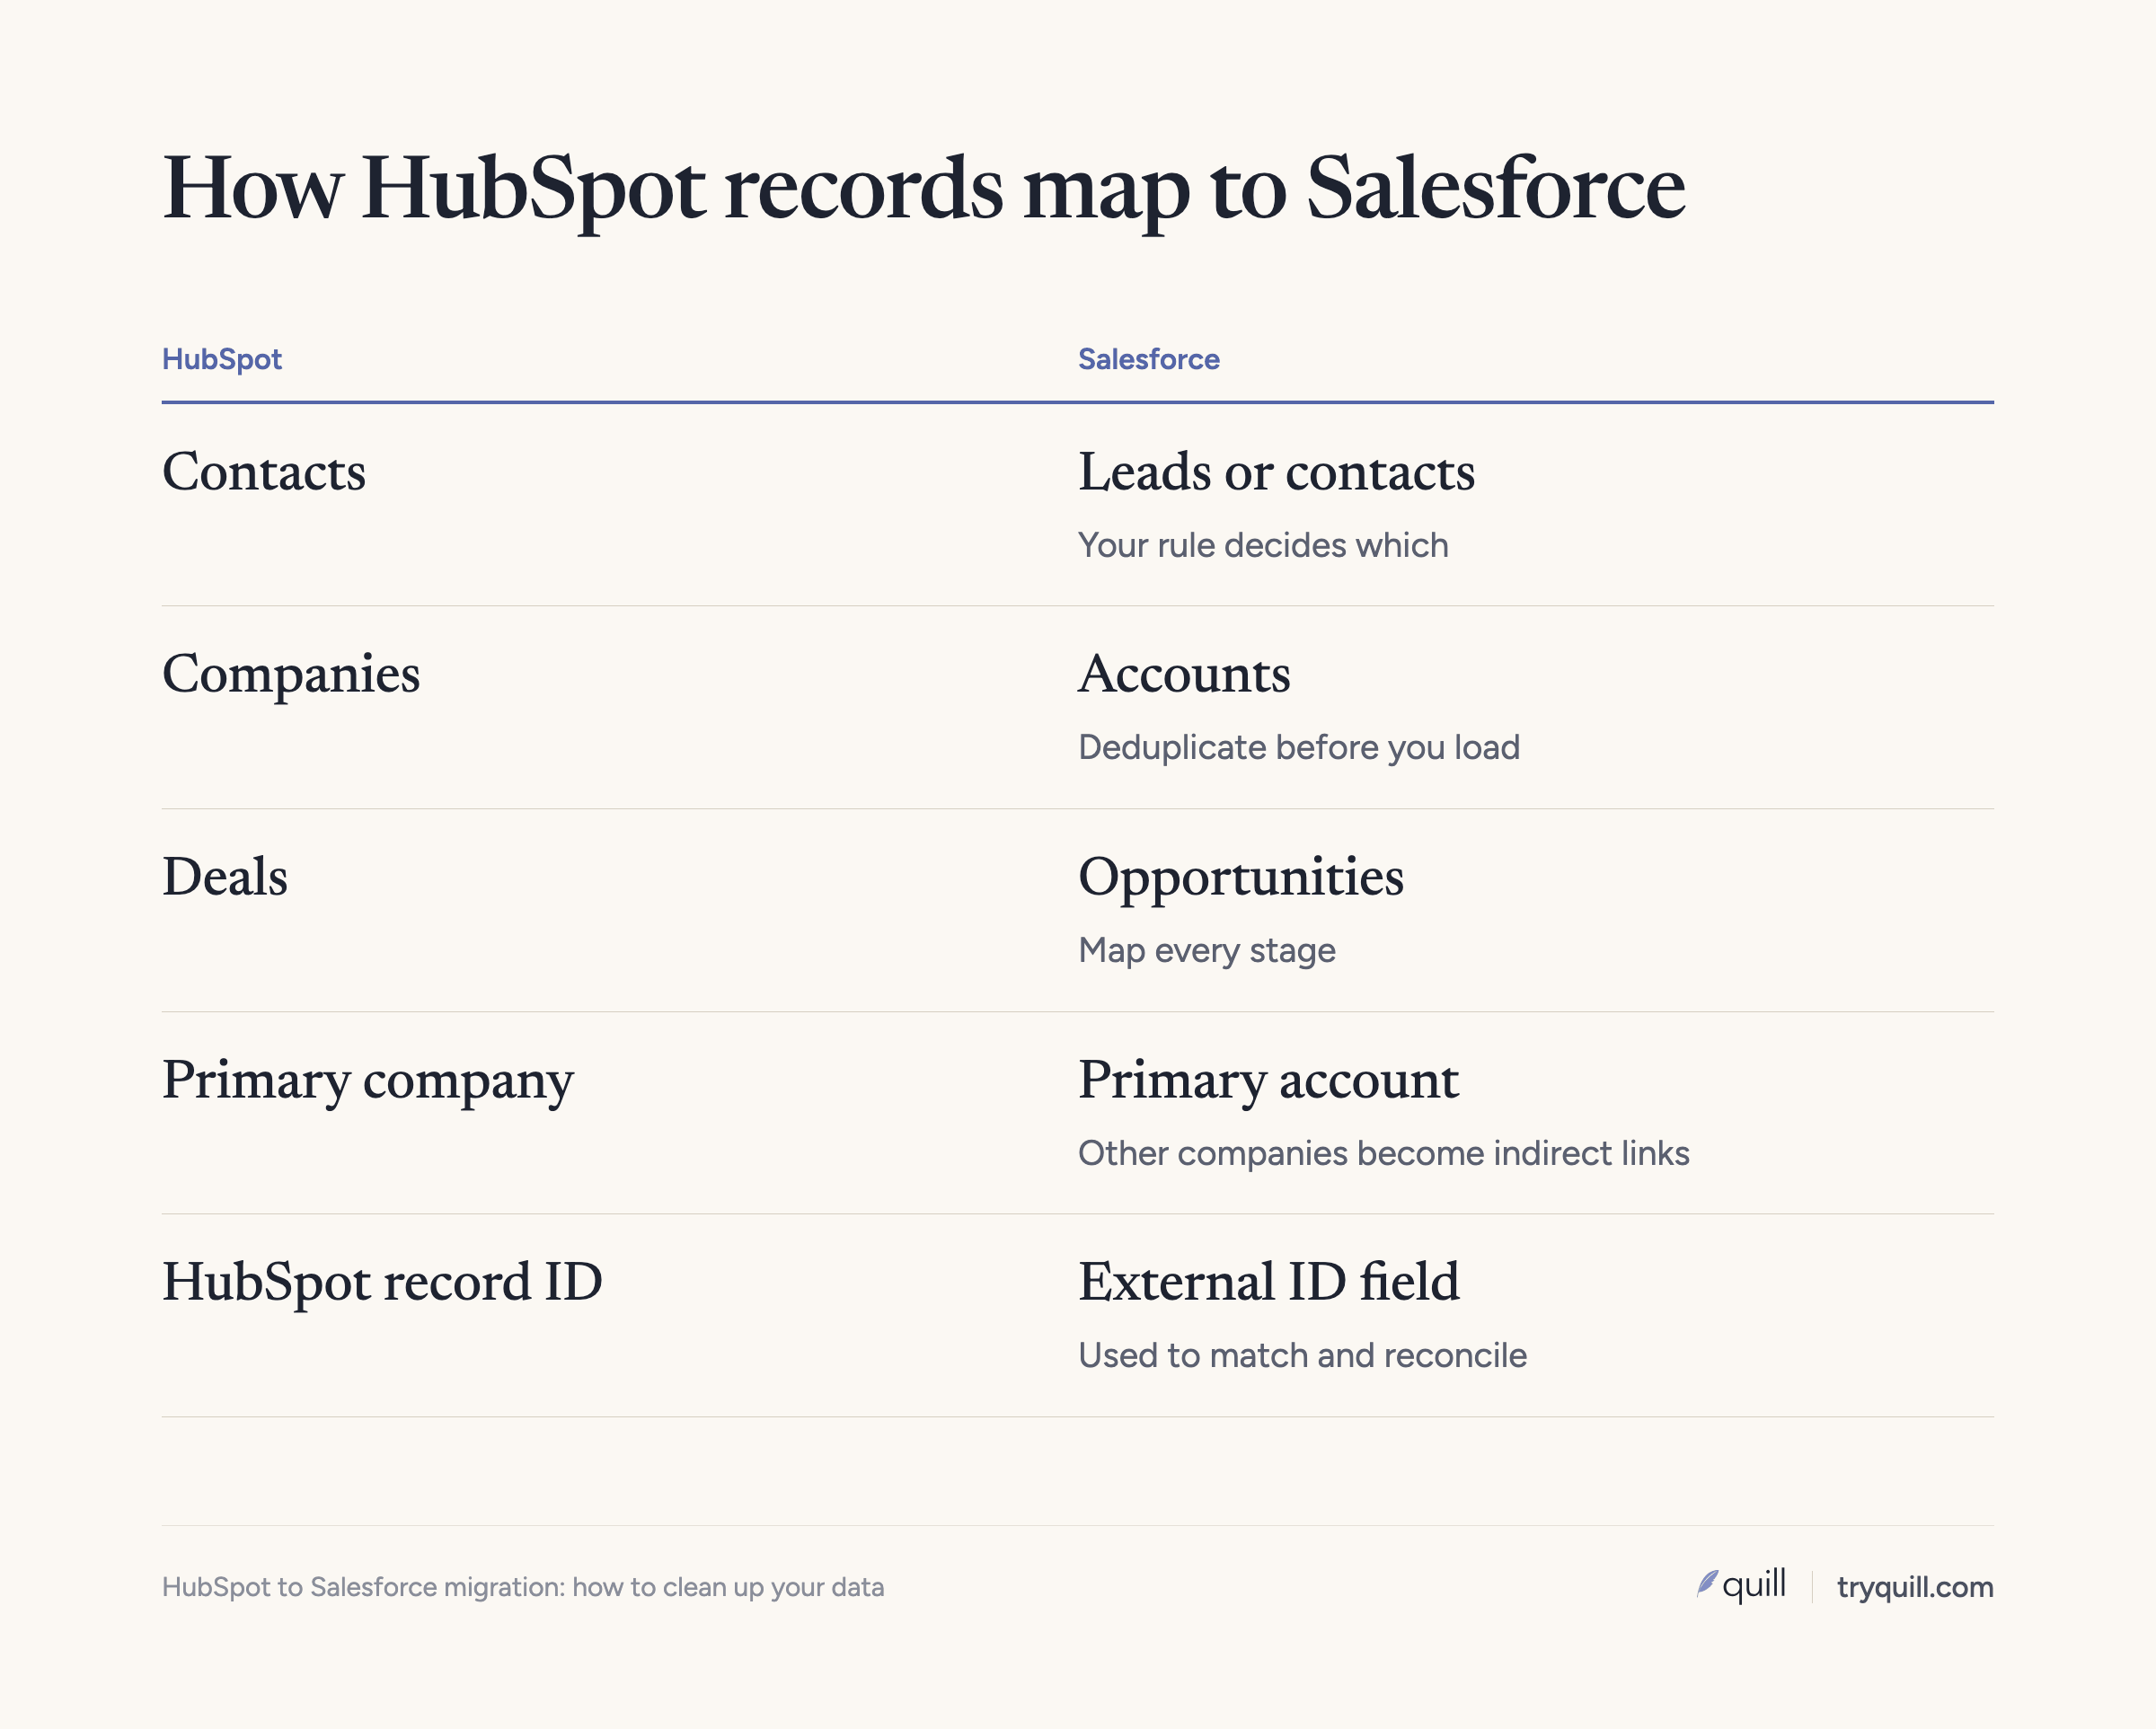
Task: Select the HubSpot column header
Action: [x=222, y=360]
